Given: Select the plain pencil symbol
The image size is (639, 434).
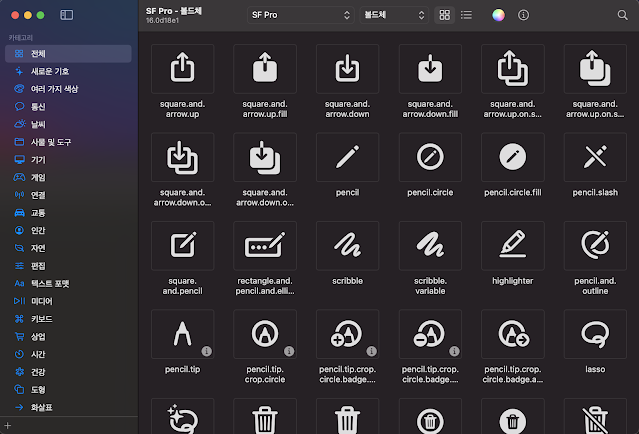Looking at the screenshot, I should pyautogui.click(x=347, y=157).
